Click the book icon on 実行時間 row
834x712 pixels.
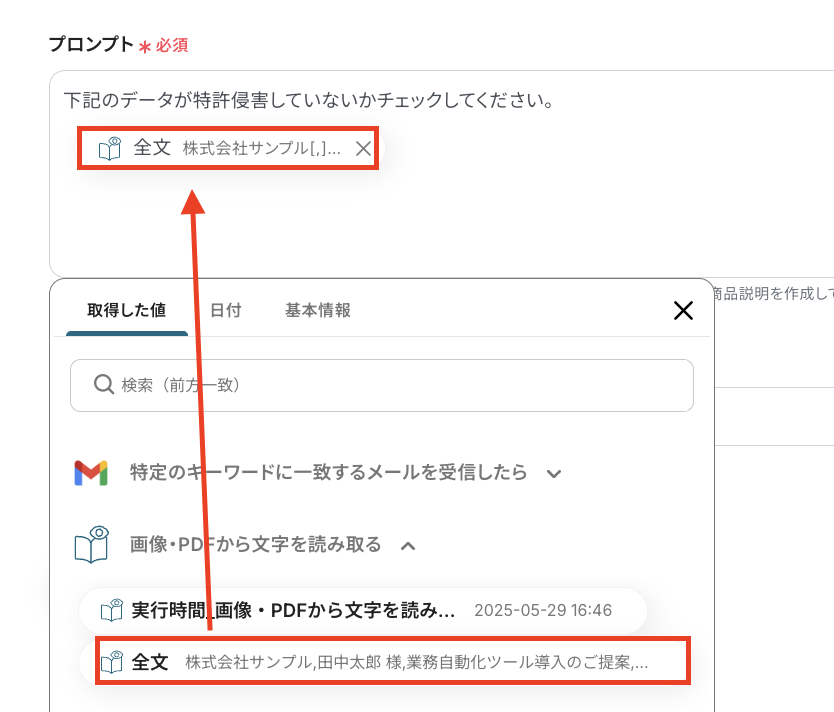pos(112,610)
